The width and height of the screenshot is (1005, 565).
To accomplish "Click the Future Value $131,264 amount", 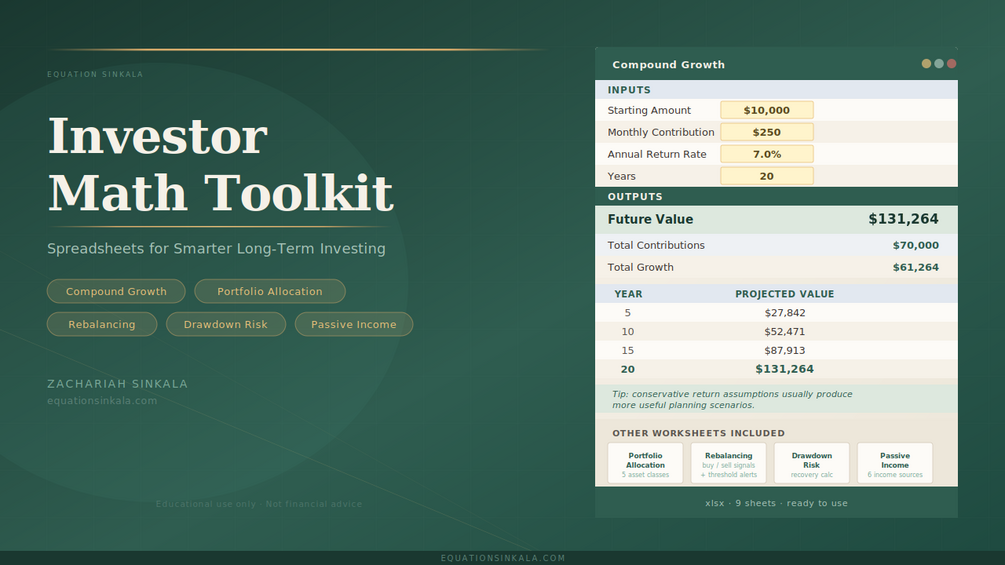I will [x=903, y=219].
